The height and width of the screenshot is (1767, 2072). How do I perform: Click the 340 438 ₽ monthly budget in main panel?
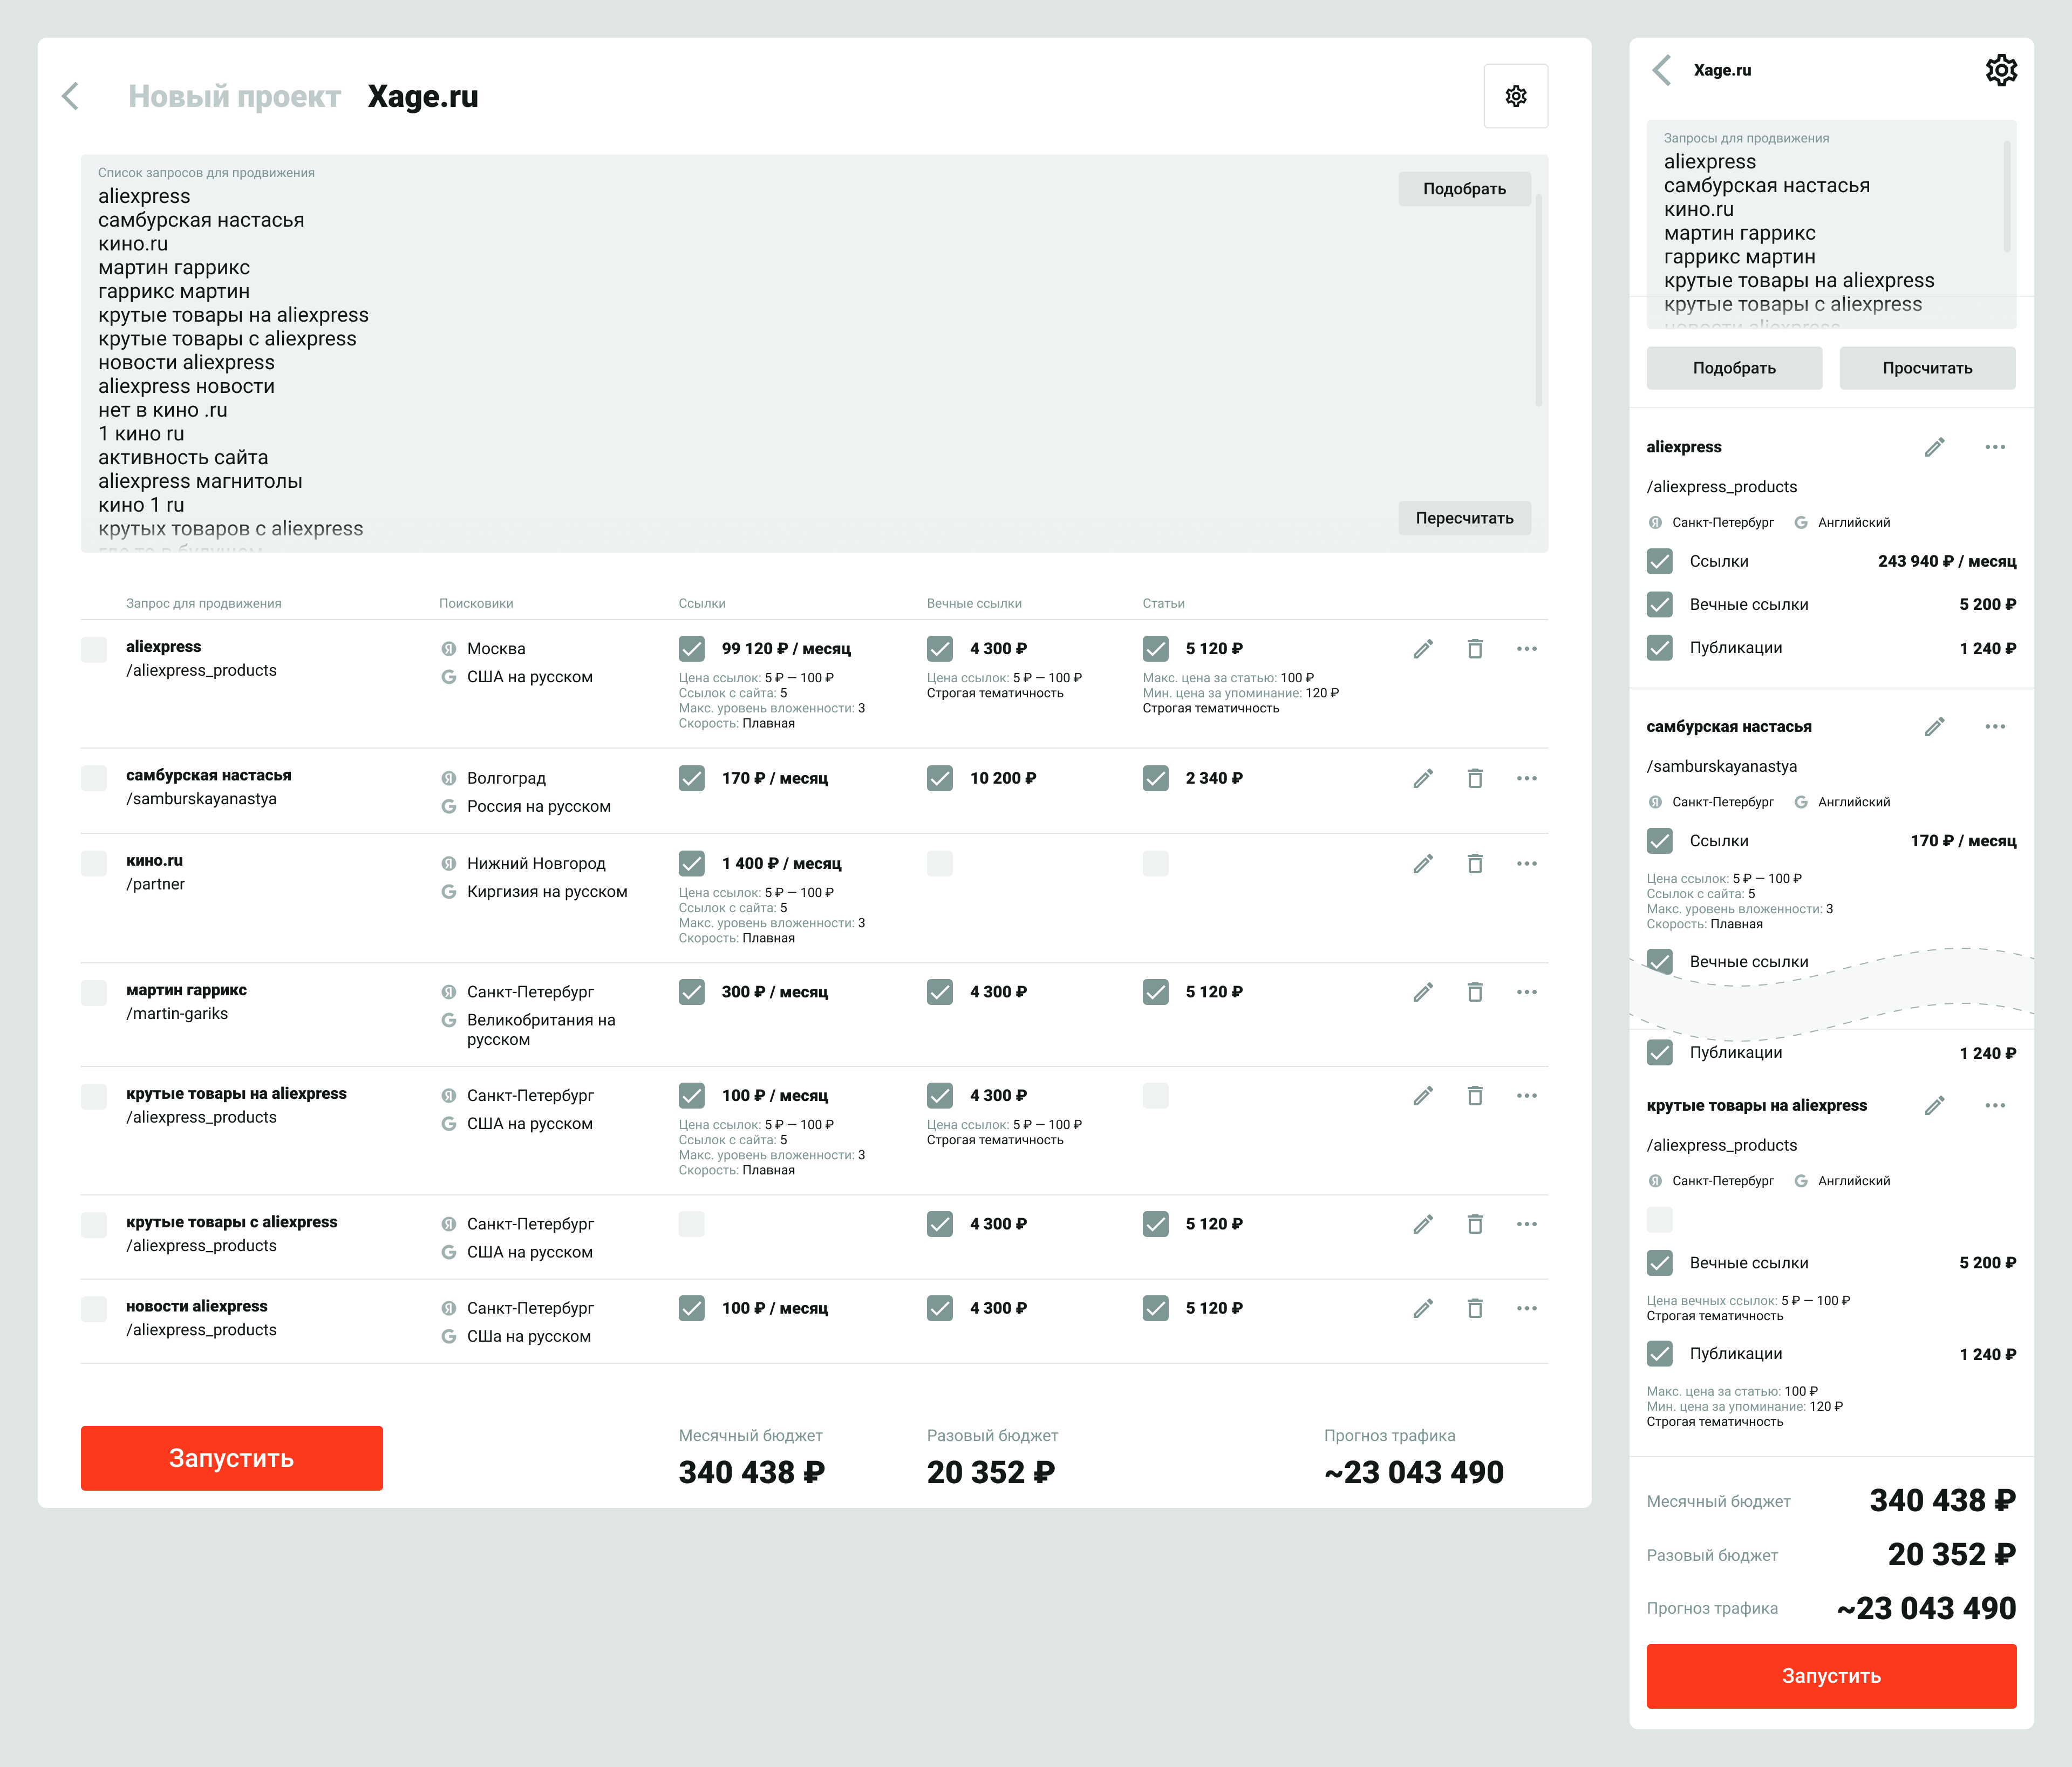coord(752,1472)
